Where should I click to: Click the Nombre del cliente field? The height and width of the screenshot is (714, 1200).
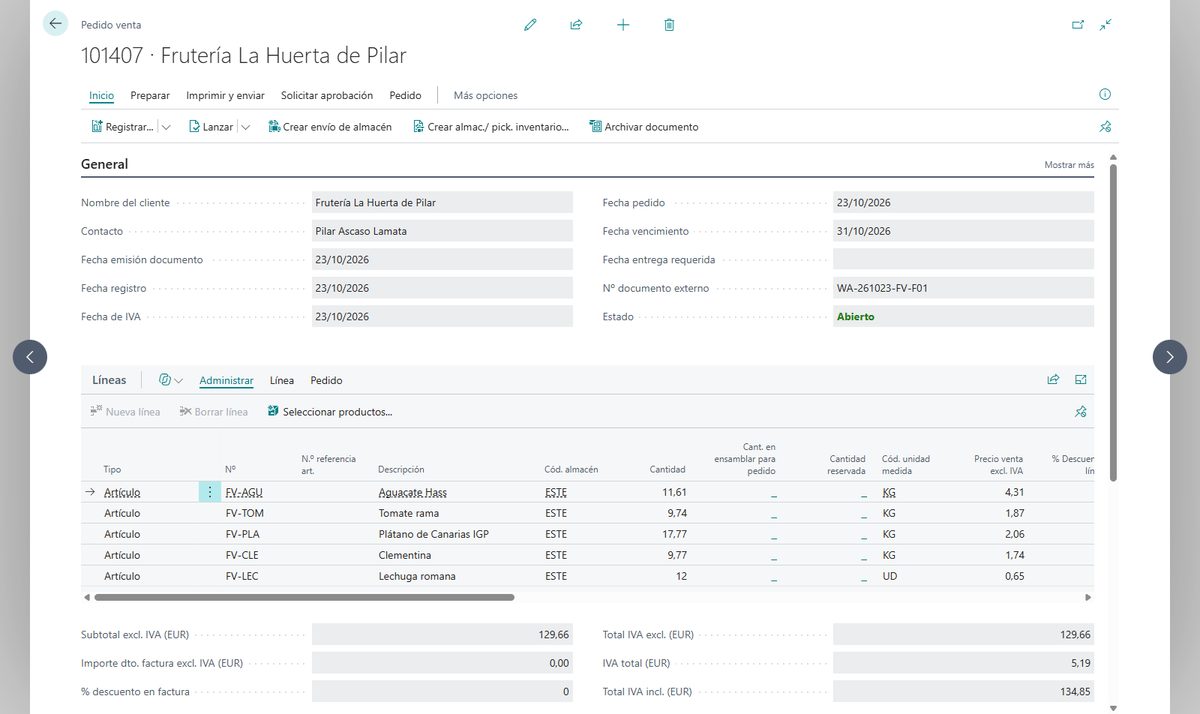[442, 202]
